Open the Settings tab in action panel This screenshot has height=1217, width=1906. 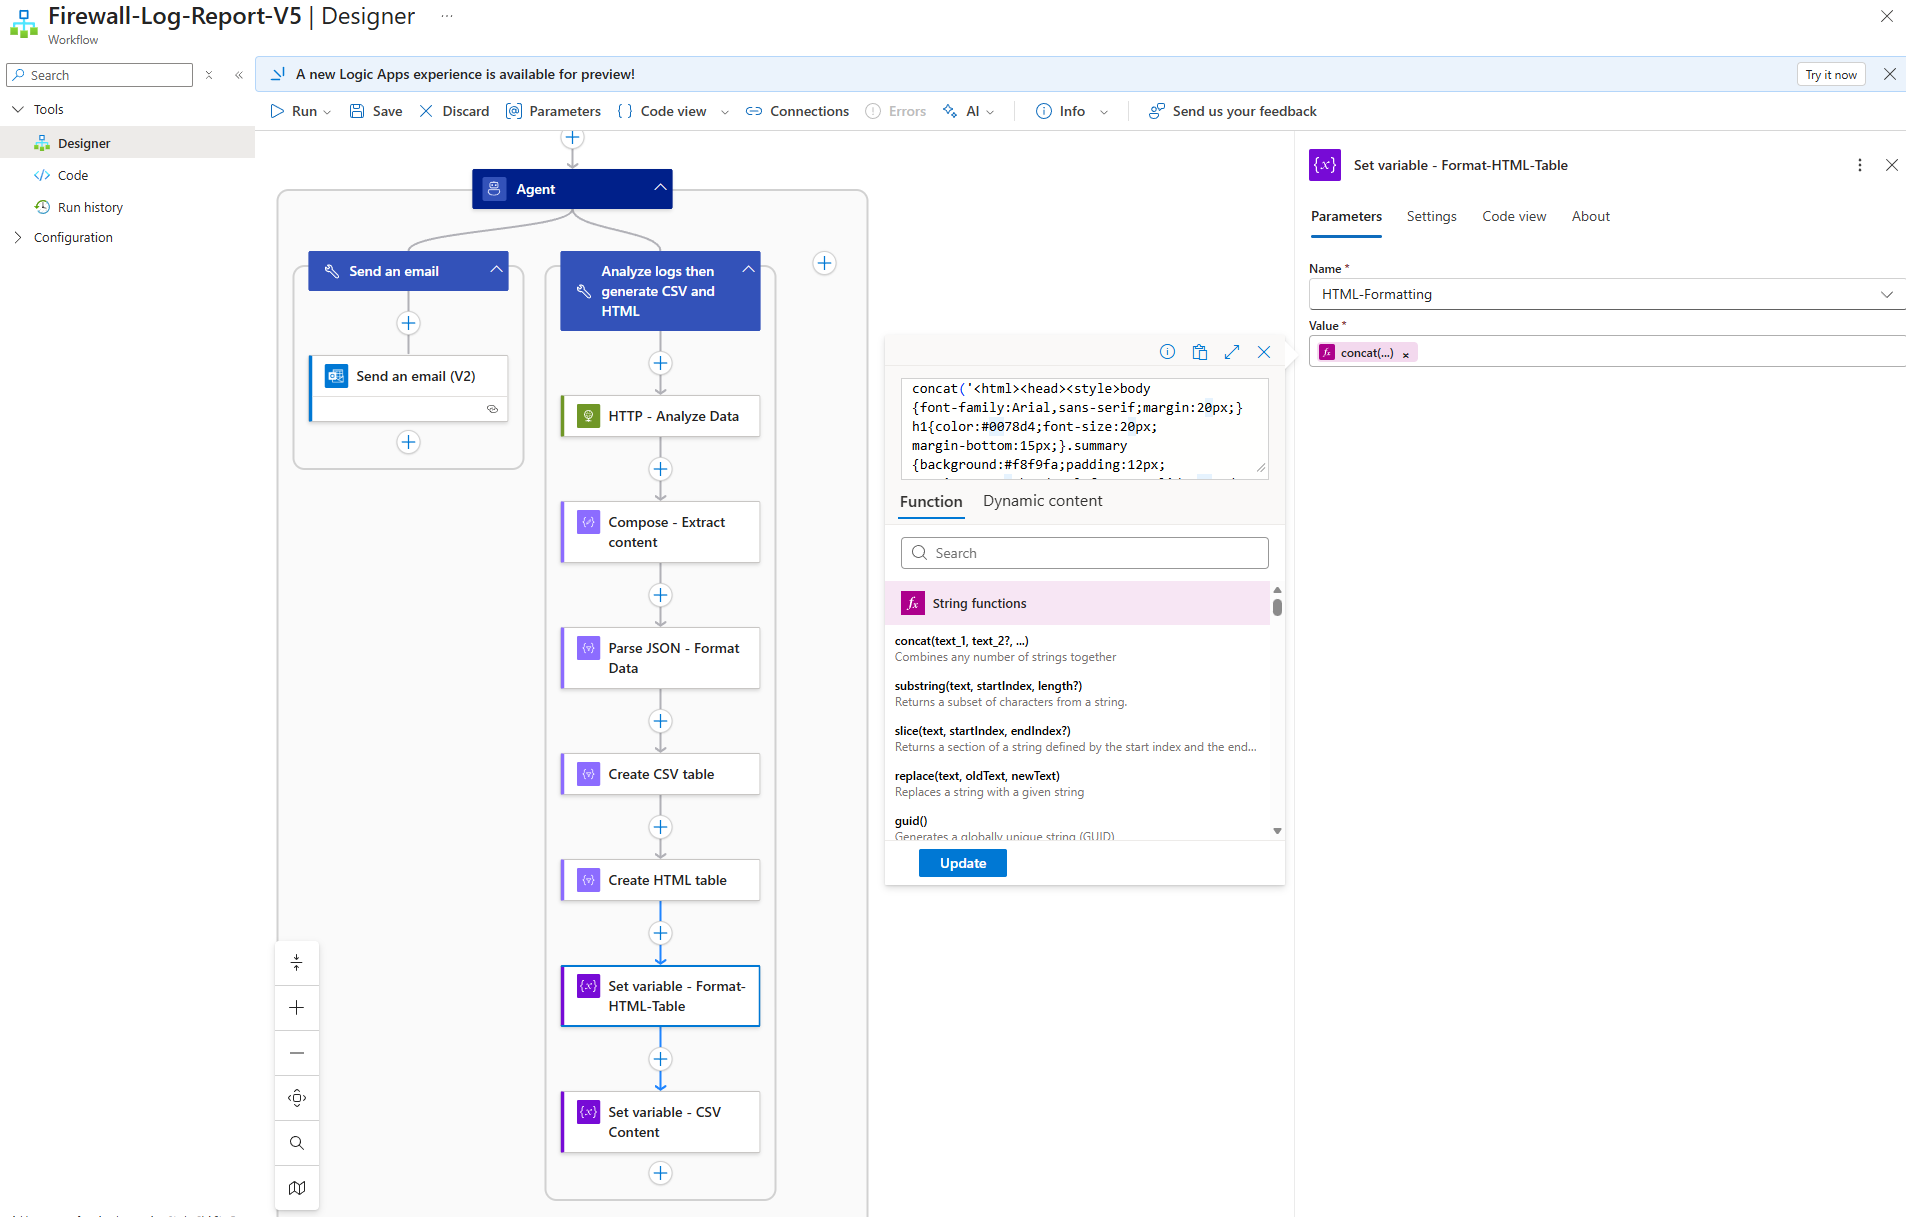1431,216
